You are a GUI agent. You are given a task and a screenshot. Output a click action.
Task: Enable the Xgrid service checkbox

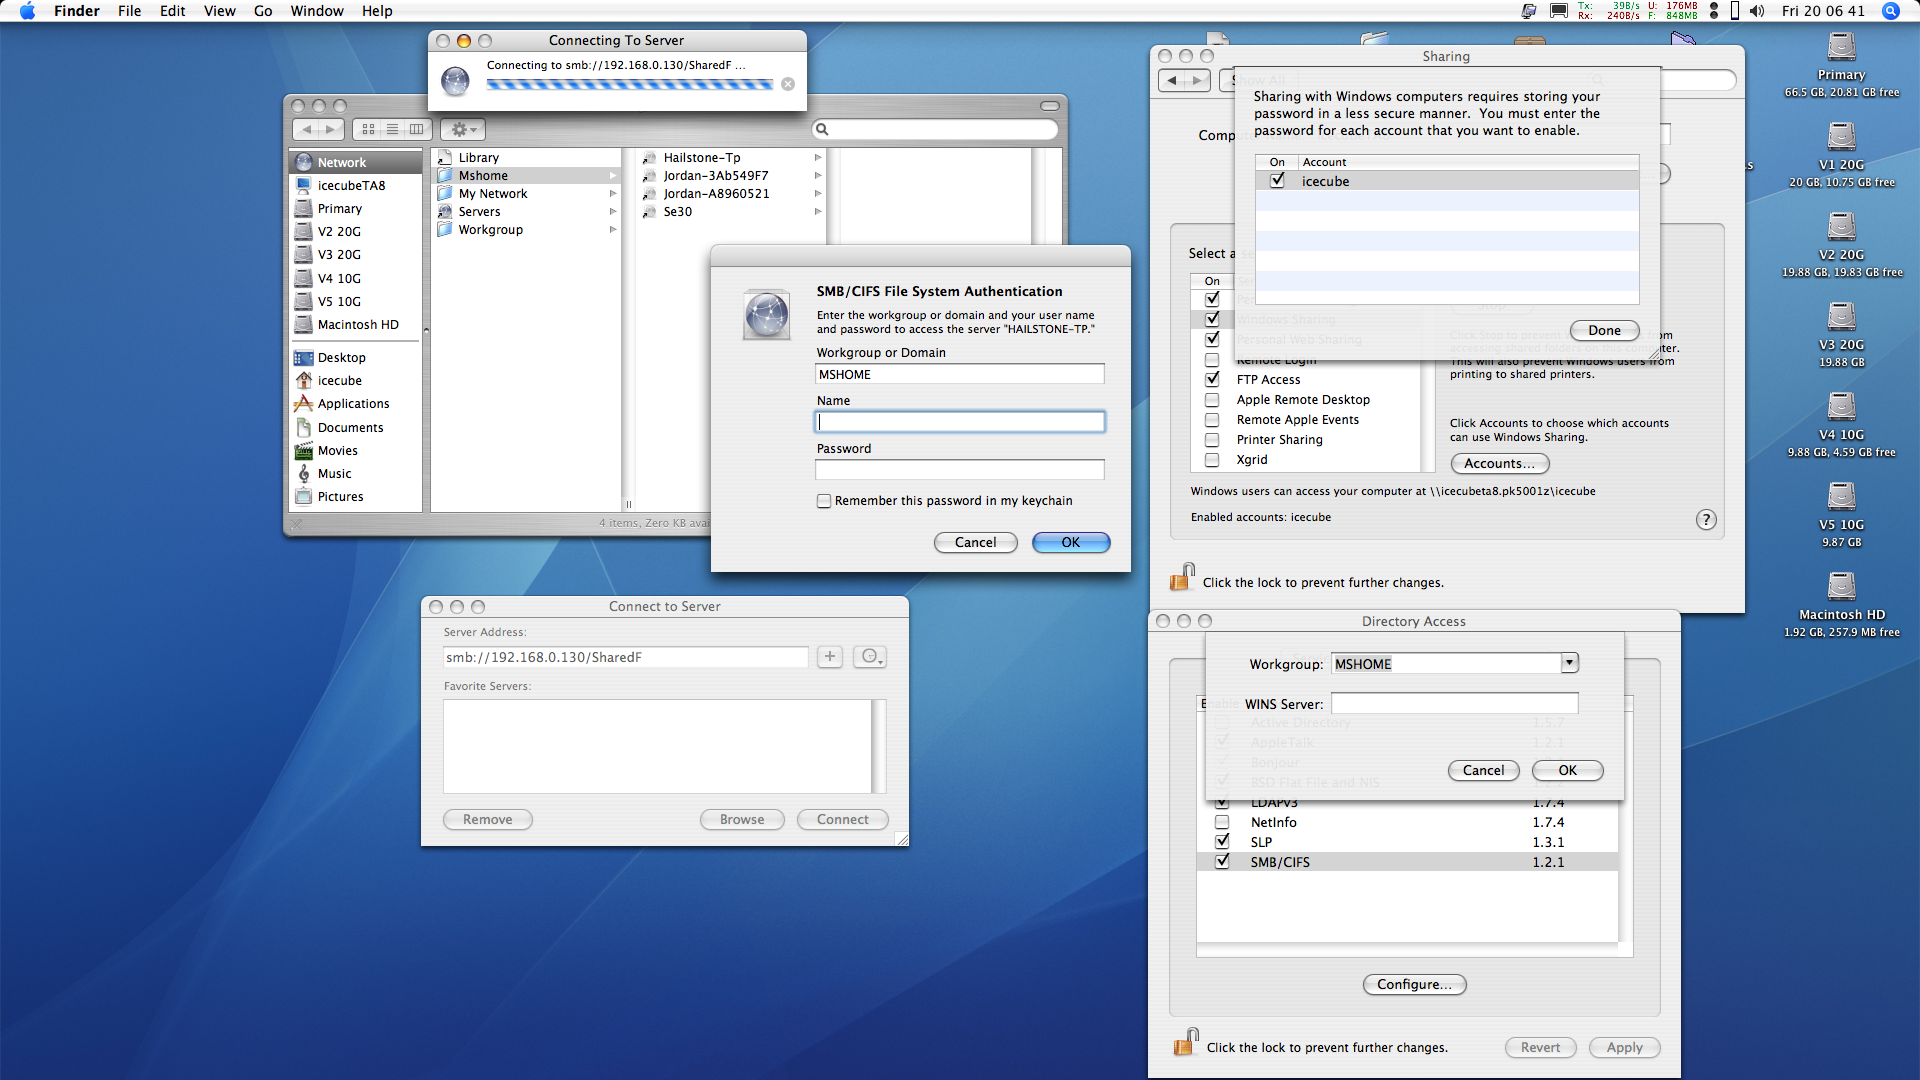(1212, 460)
